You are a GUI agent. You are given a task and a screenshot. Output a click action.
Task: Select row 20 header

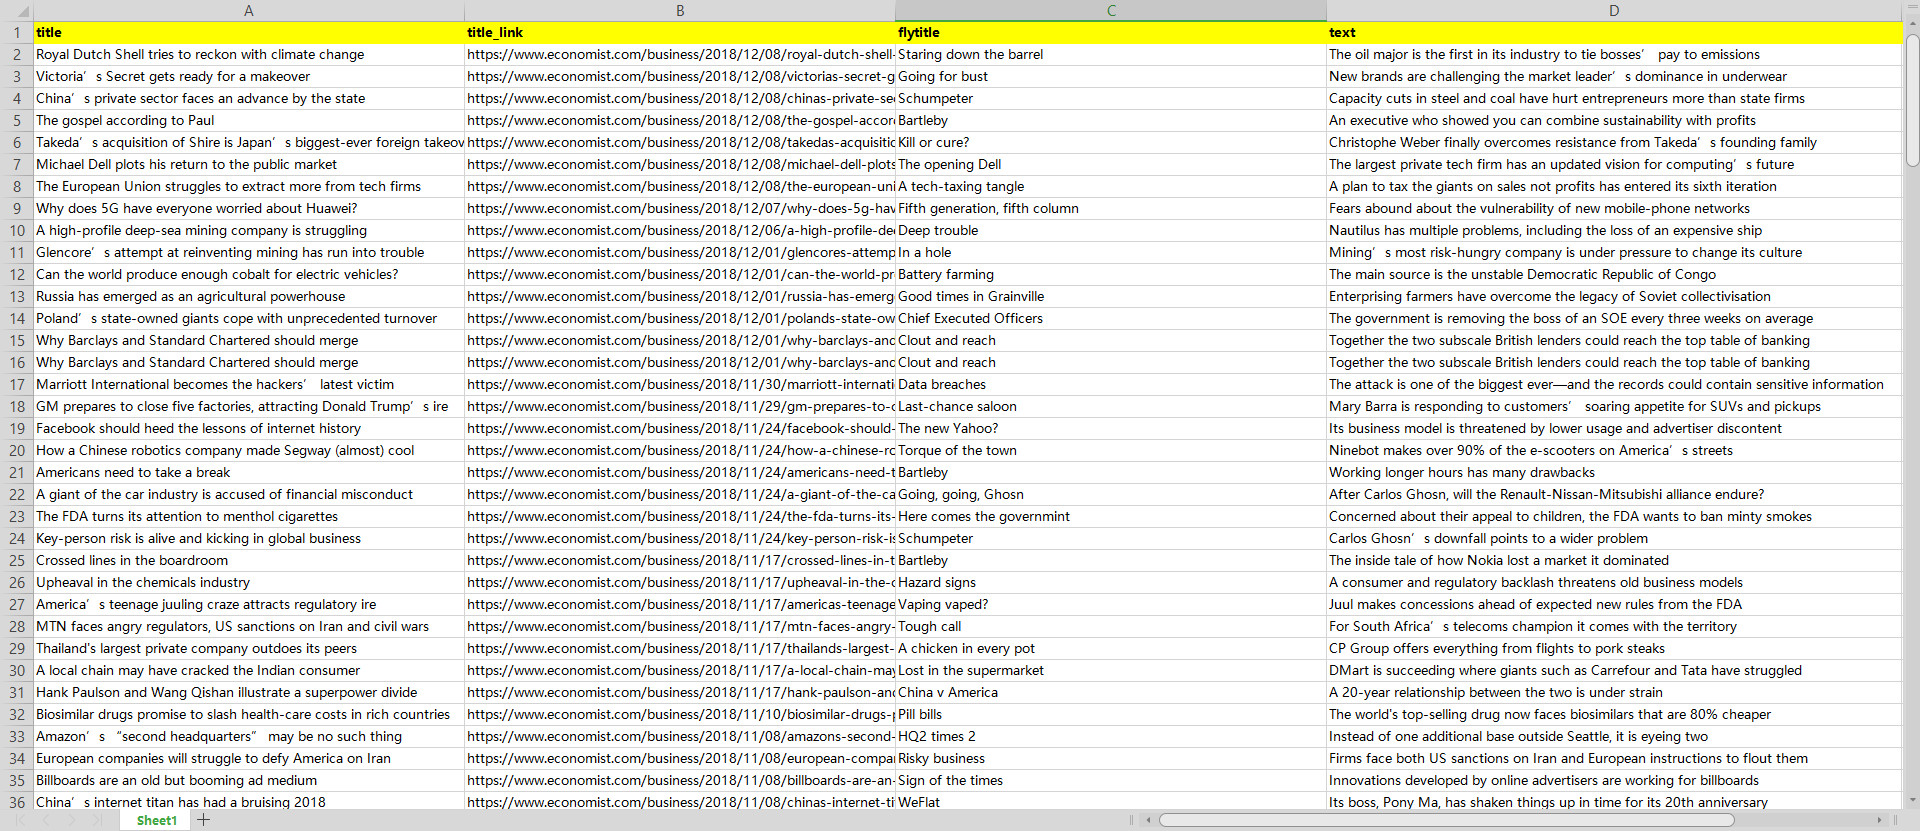pyautogui.click(x=17, y=451)
